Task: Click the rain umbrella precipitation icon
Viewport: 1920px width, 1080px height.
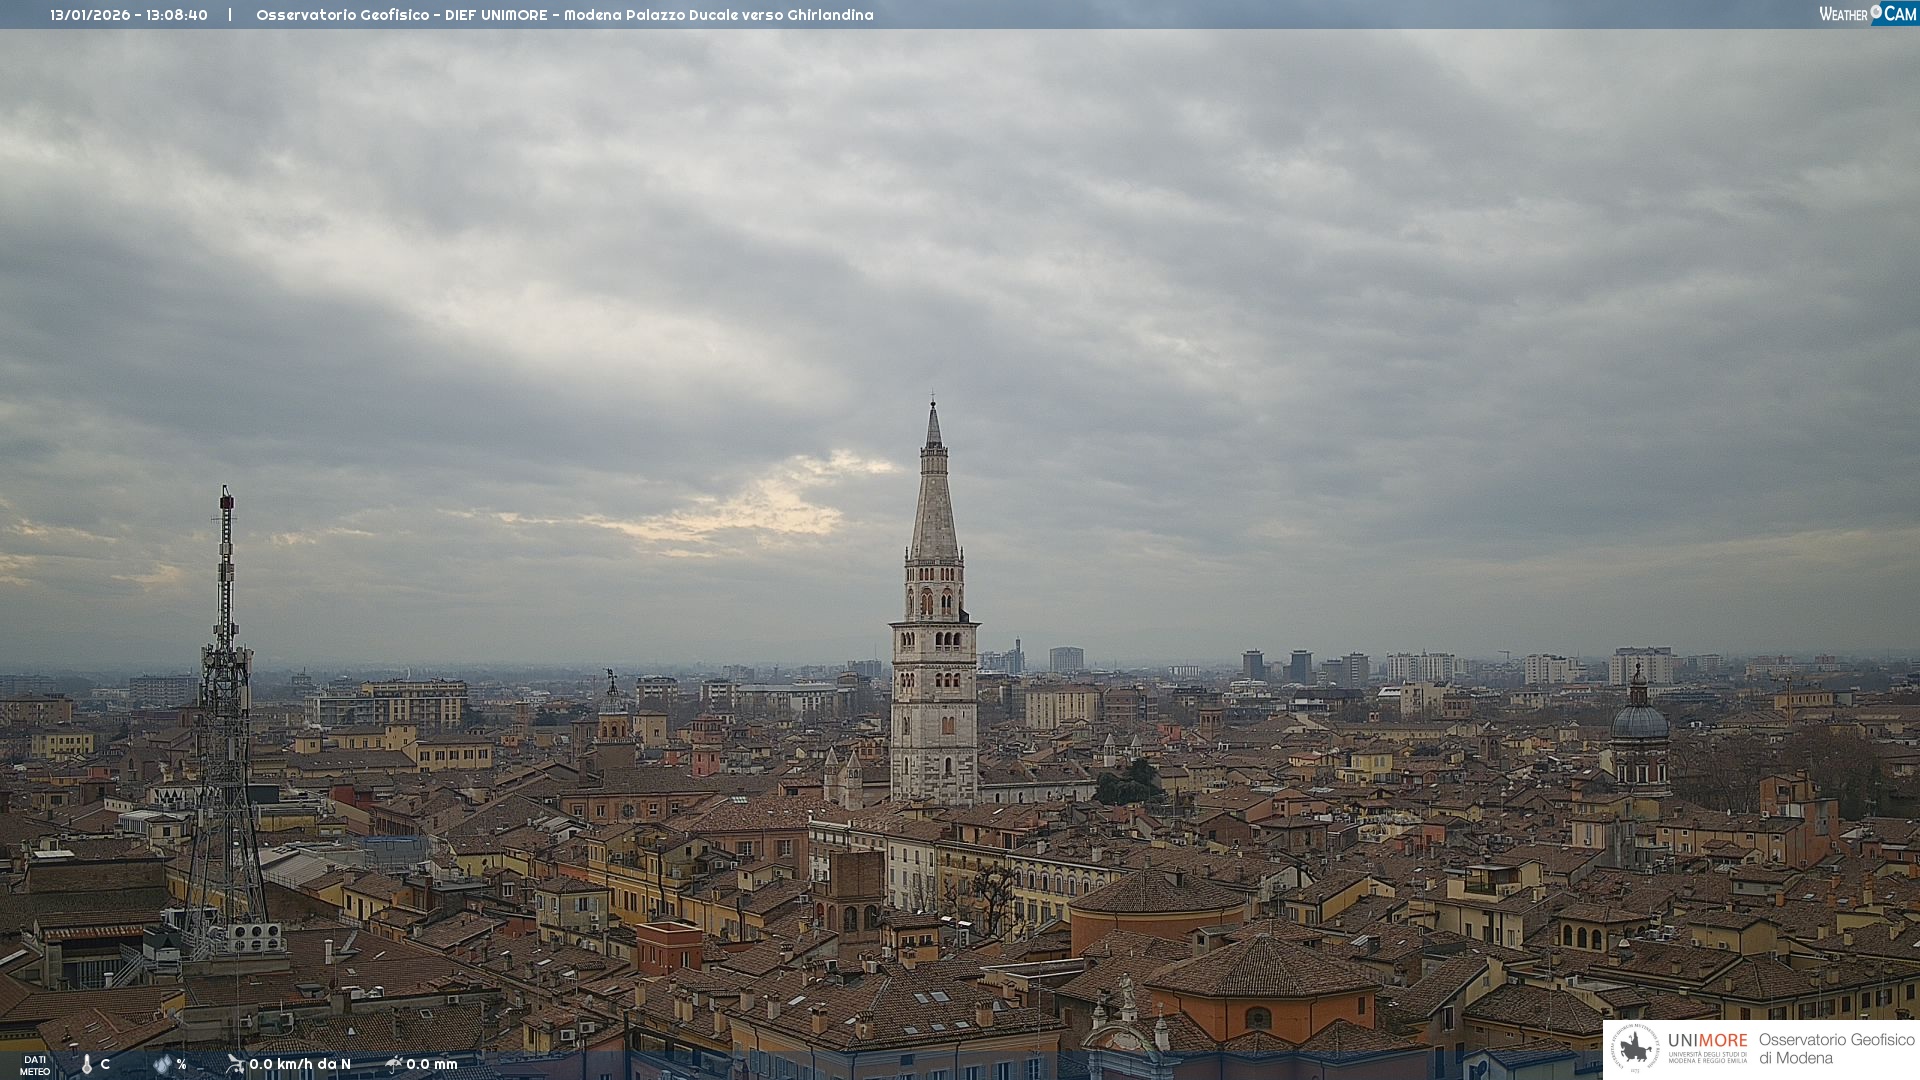Action: click(394, 1064)
